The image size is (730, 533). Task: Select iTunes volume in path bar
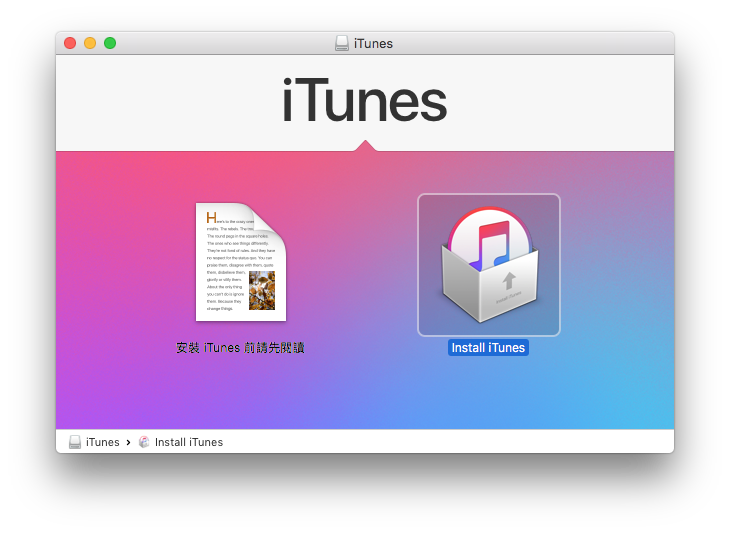pos(94,442)
